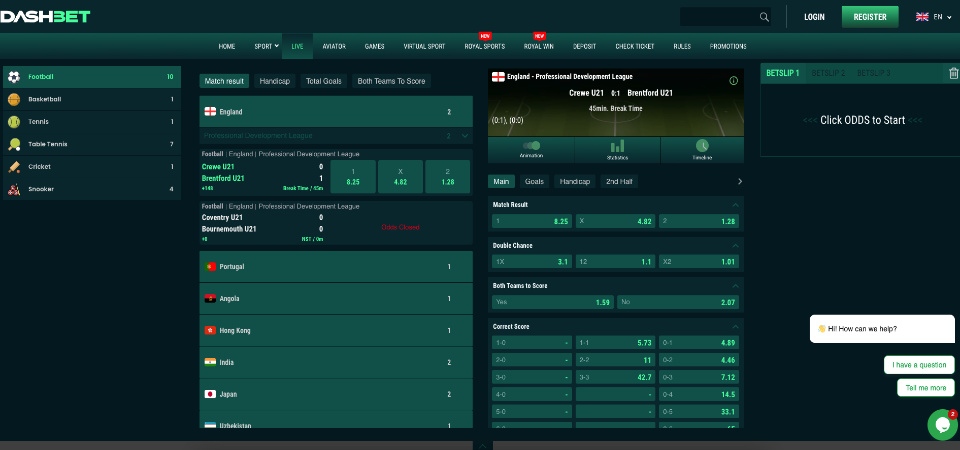
Task: Select the Hong Kong flag row
Action: (336, 331)
